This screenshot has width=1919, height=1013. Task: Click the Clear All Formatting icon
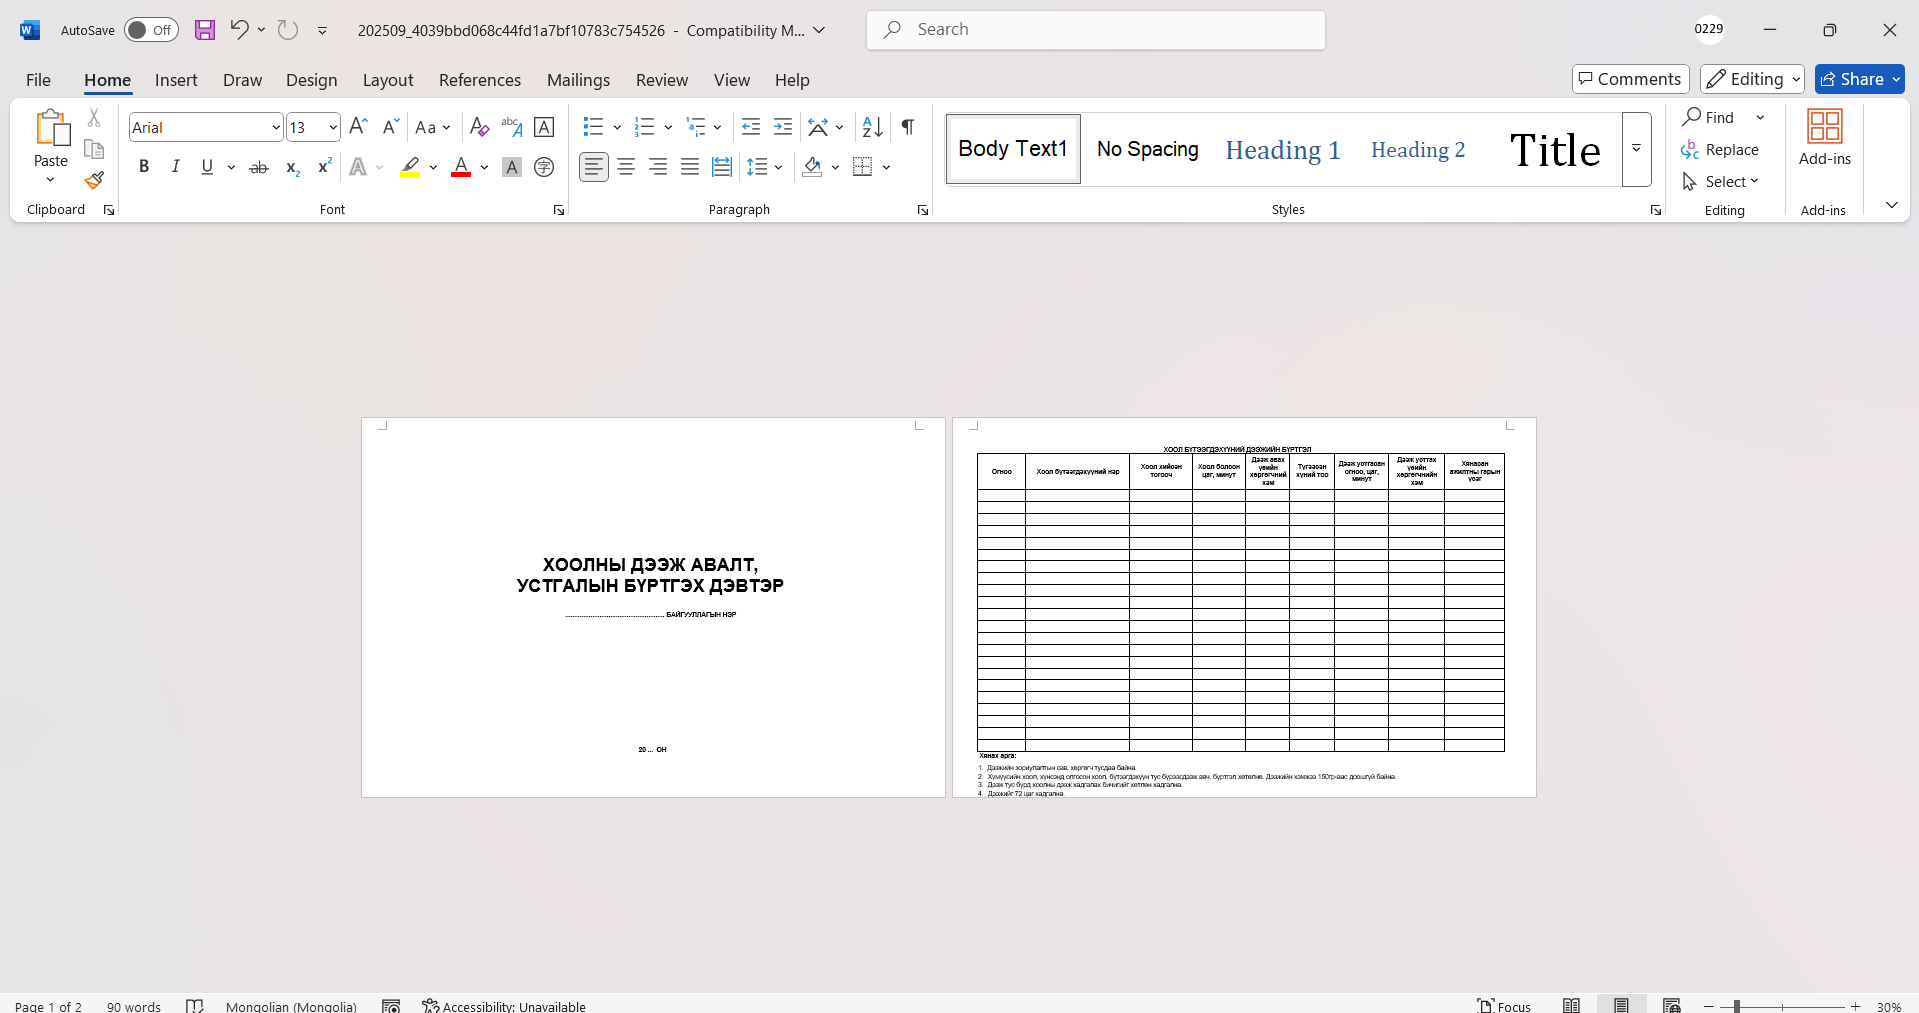(x=479, y=127)
